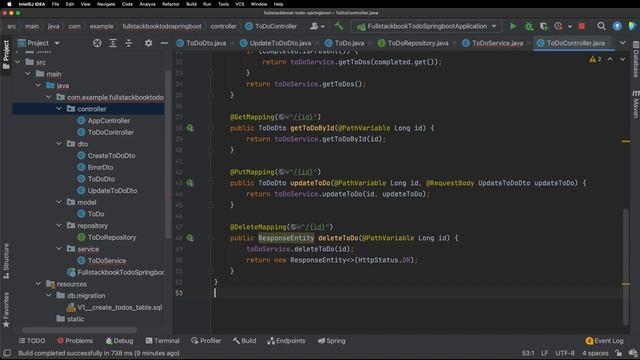Collapse the main folder
Screen dimensions: 640x360
[28, 74]
